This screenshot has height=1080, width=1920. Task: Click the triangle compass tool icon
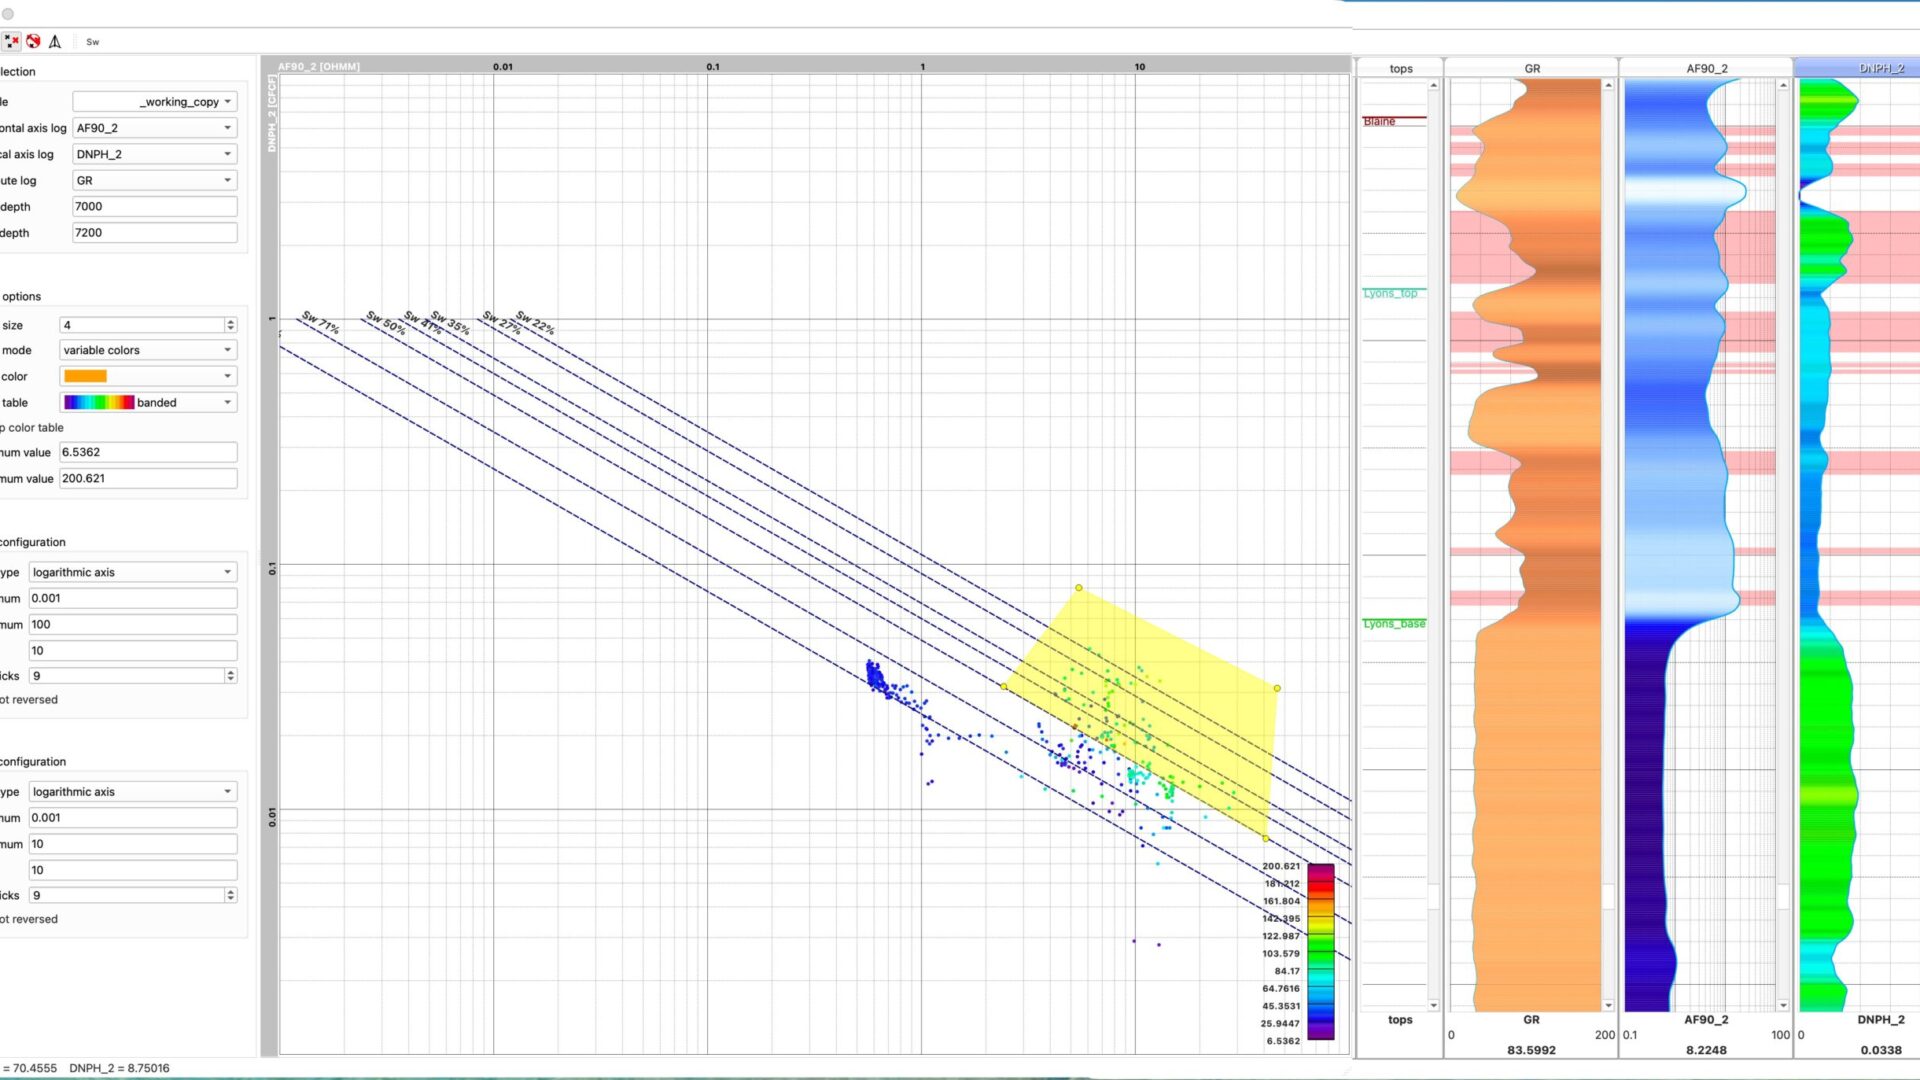click(55, 41)
